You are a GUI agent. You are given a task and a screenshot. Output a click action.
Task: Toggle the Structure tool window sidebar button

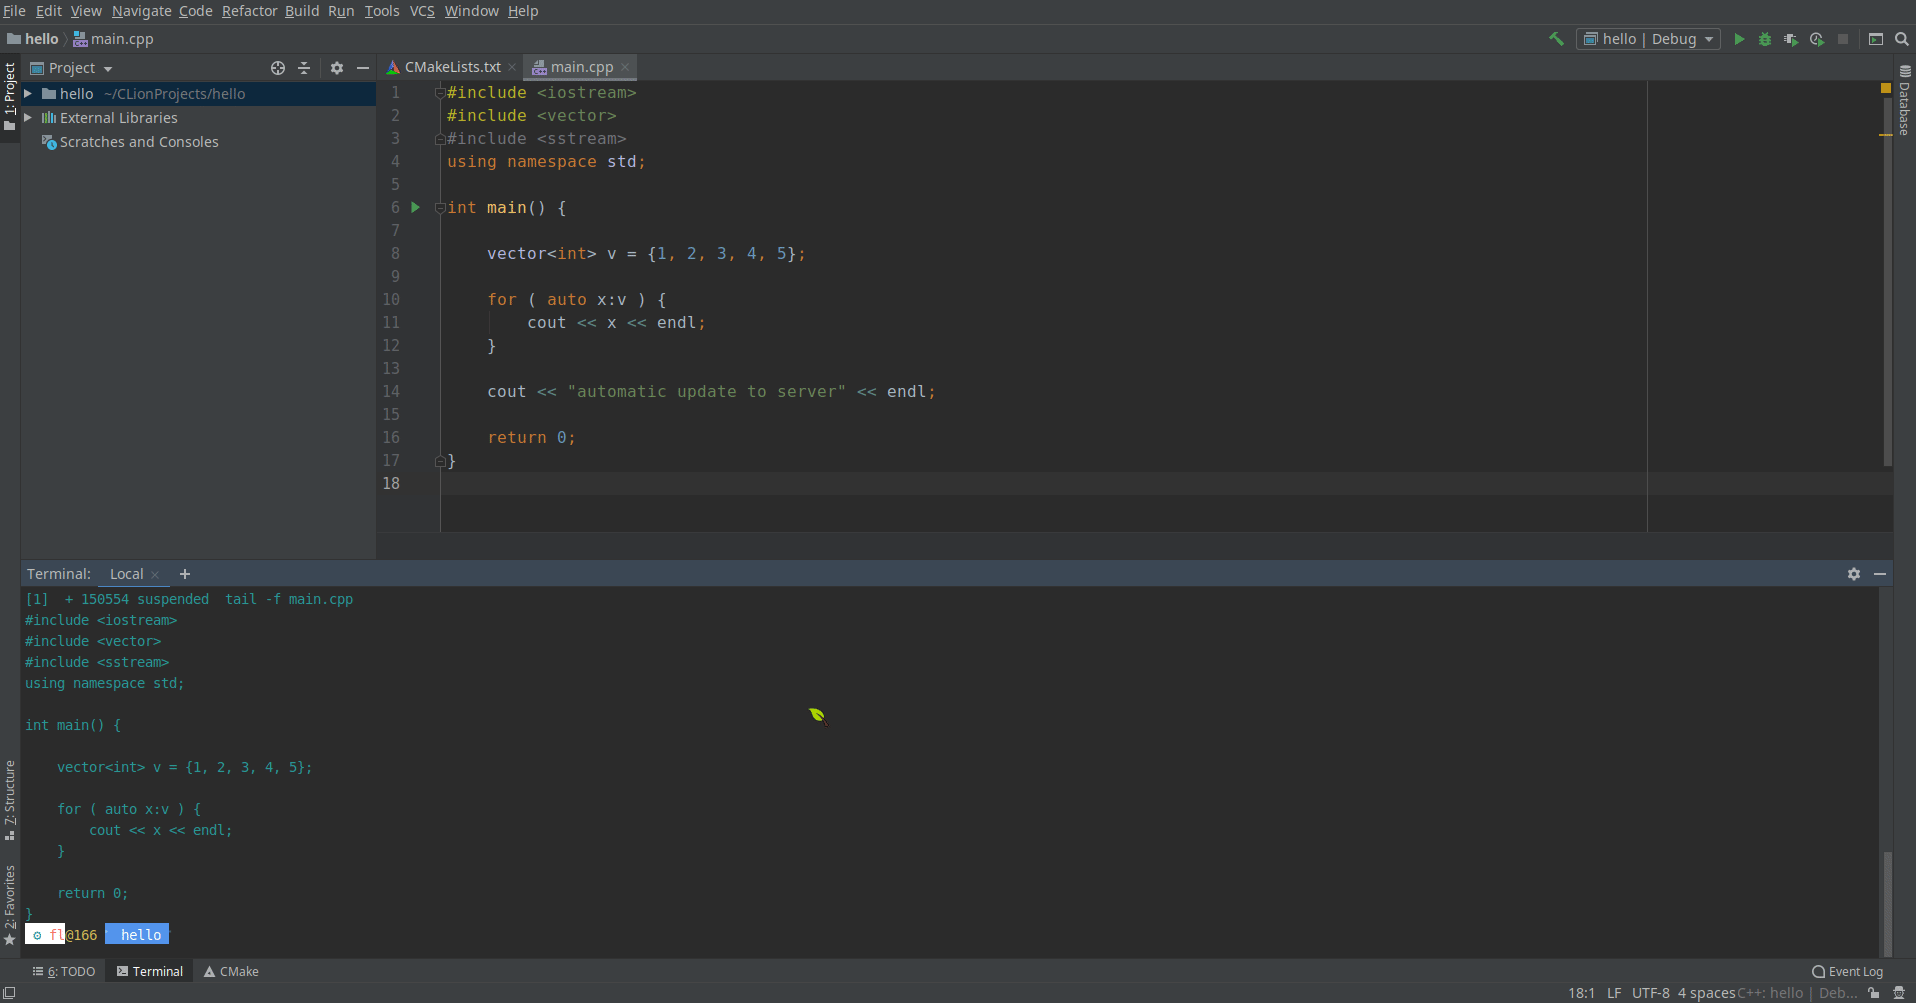10,800
